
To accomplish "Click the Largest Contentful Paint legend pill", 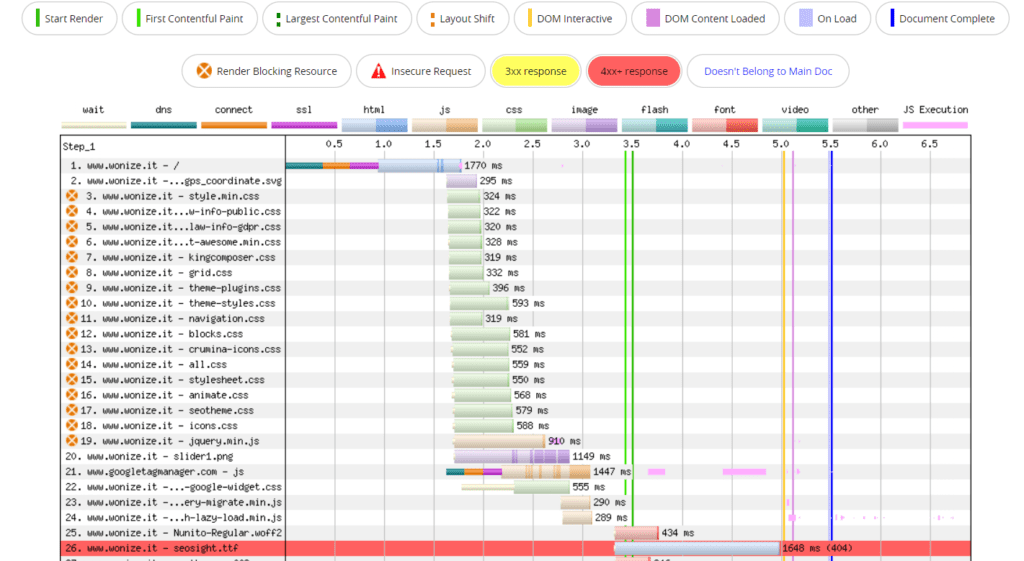I will coord(337,18).
